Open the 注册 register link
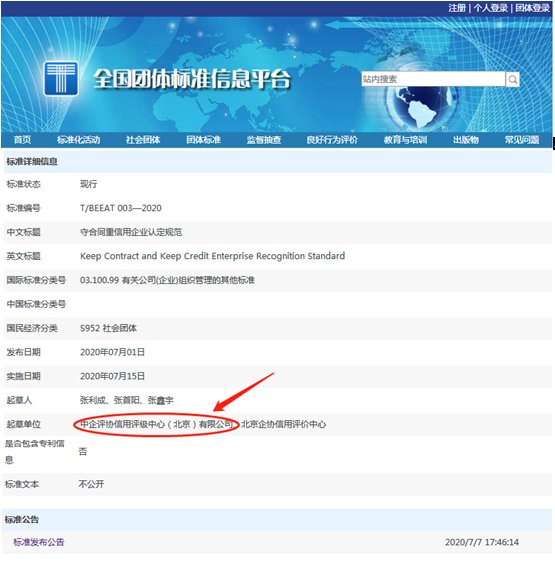555x564 pixels. 457,8
